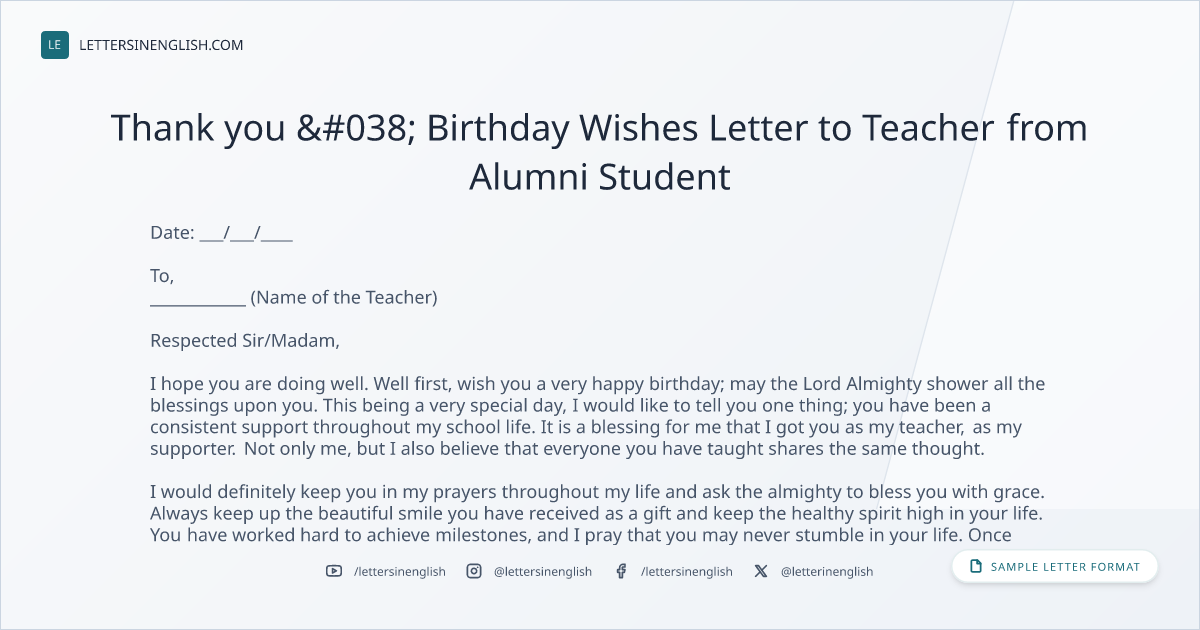
Task: Click the YouTube icon in footer
Action: tap(334, 571)
